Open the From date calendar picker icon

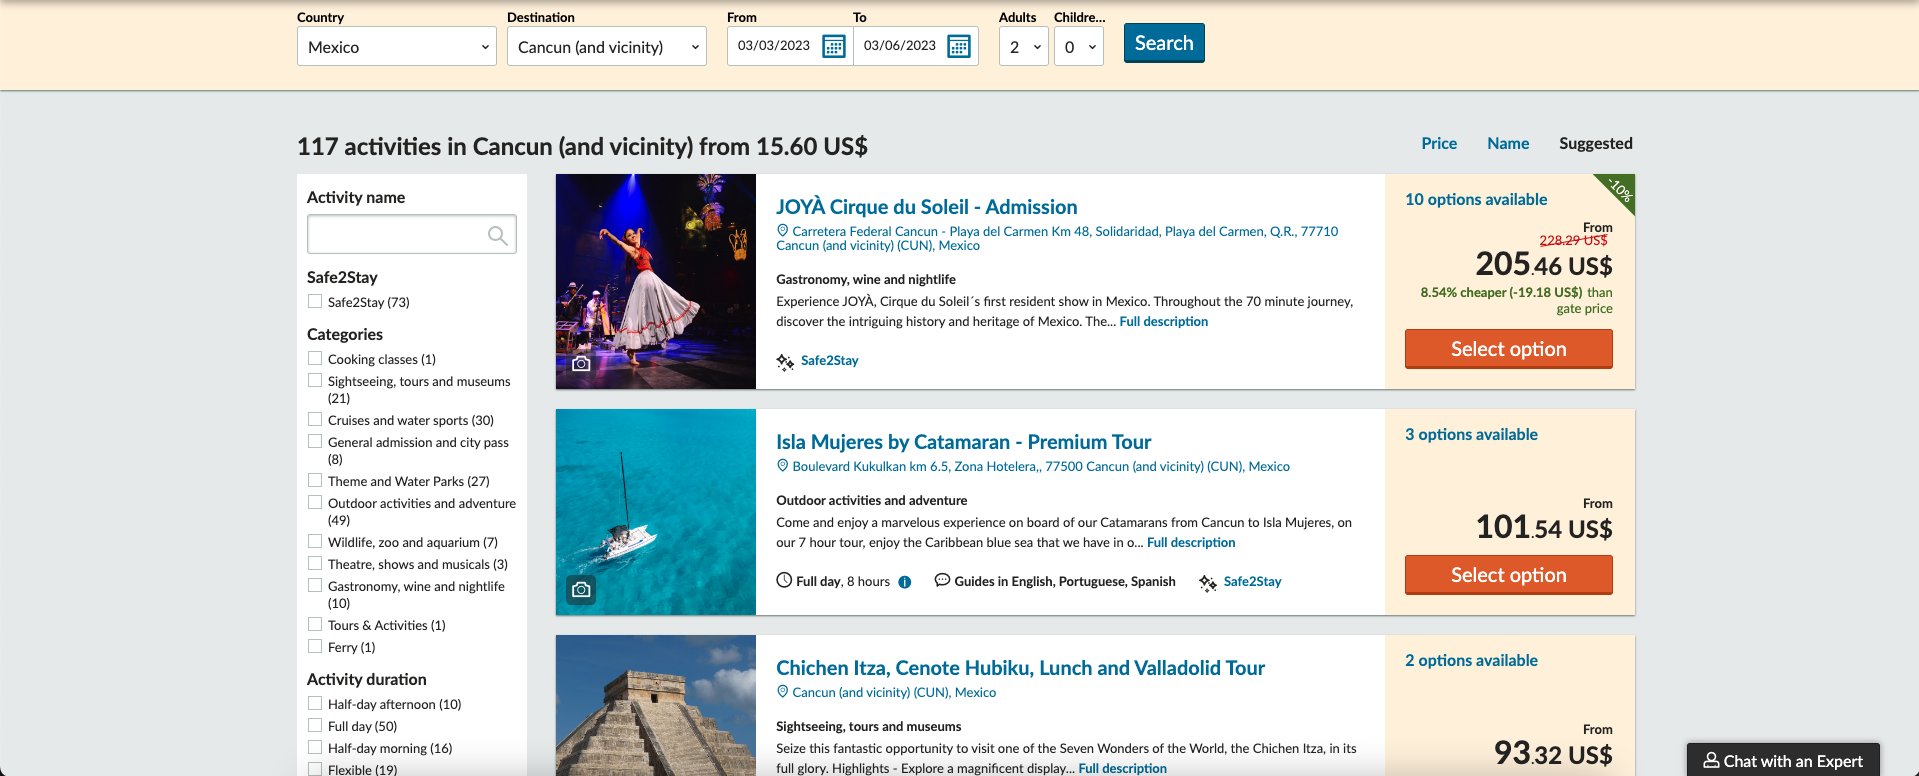[833, 46]
